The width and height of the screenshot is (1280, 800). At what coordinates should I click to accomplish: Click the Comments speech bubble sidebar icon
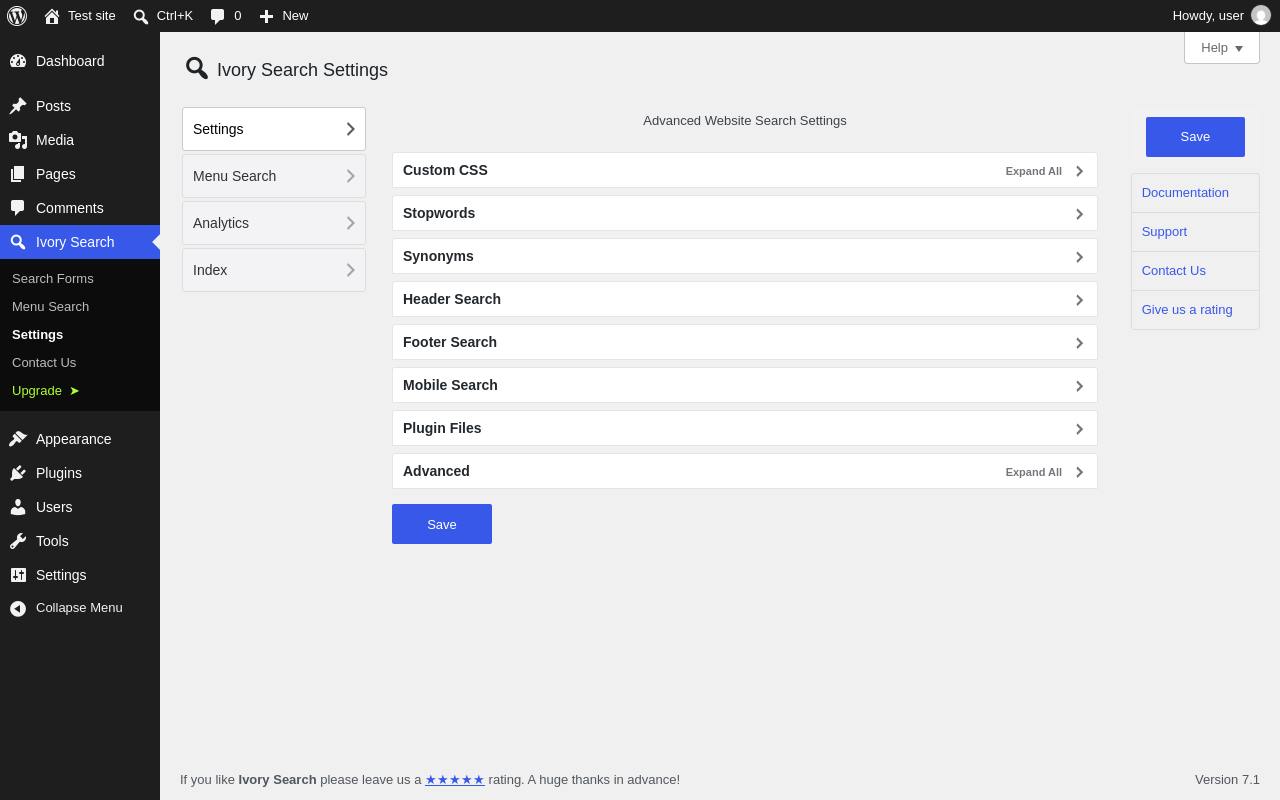(x=18, y=208)
